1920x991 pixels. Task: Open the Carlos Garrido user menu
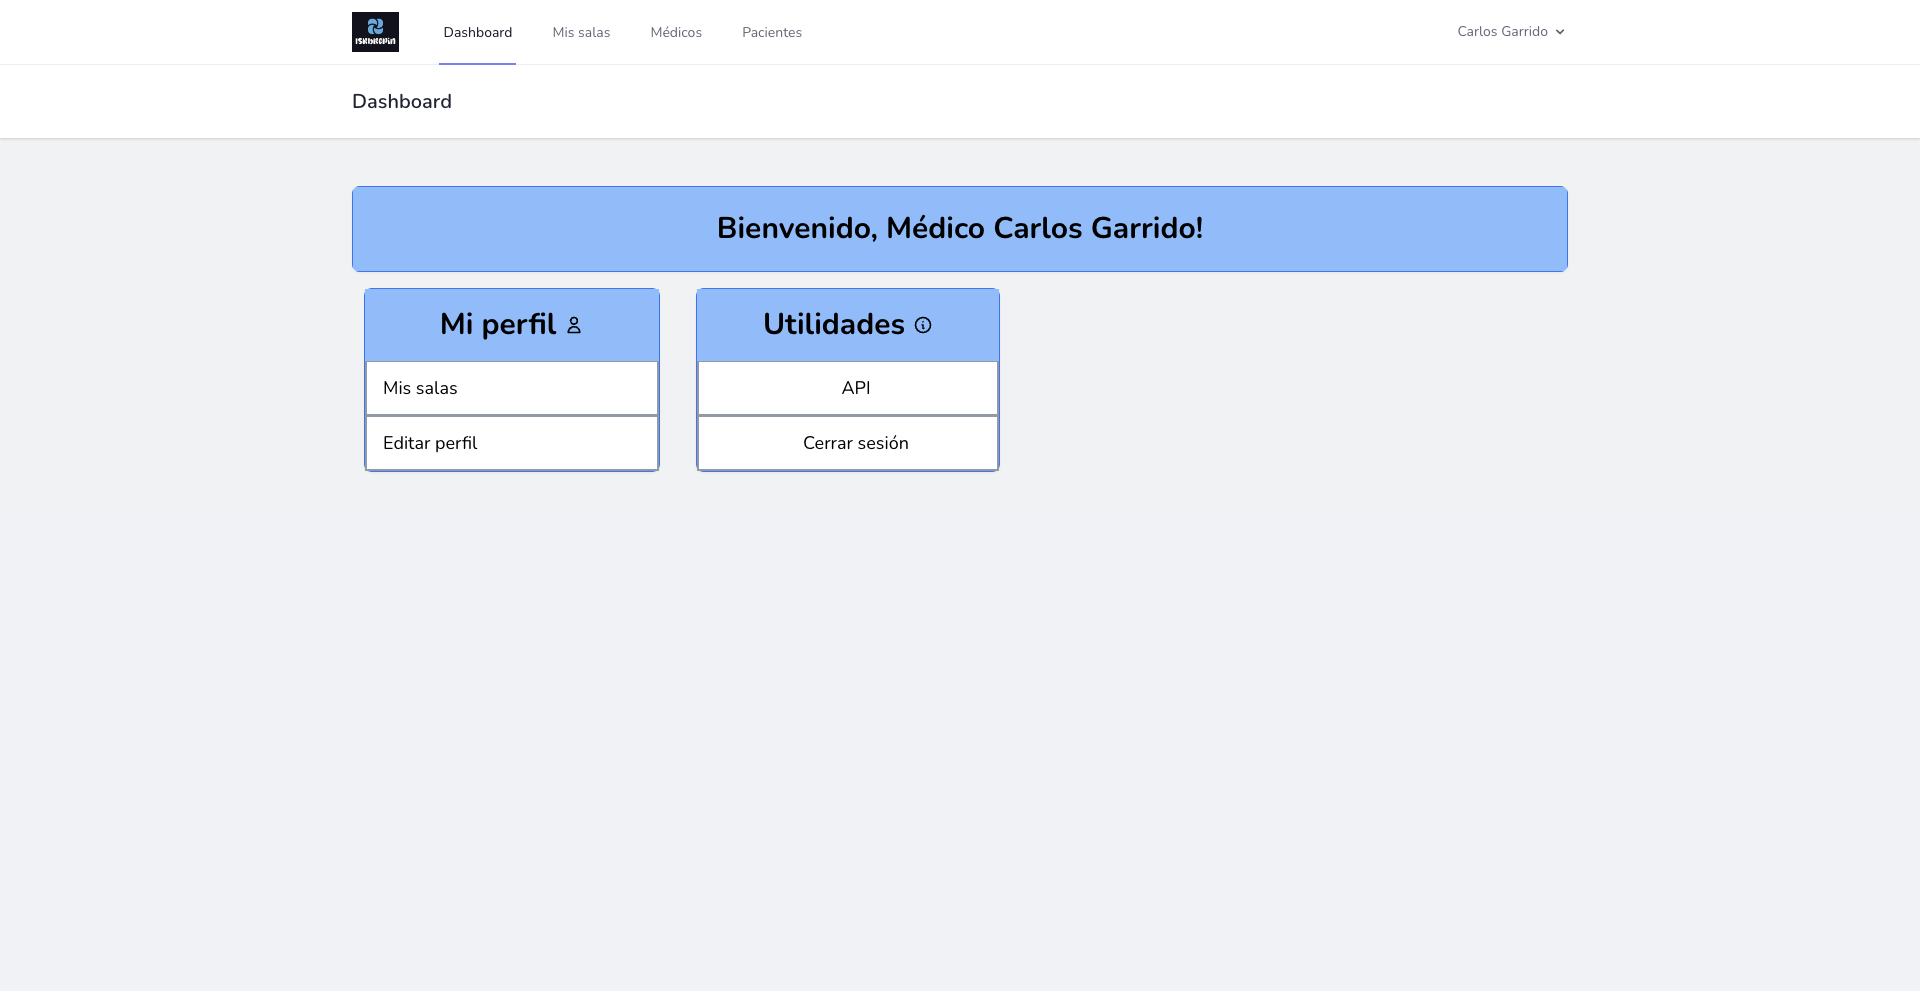click(1502, 32)
